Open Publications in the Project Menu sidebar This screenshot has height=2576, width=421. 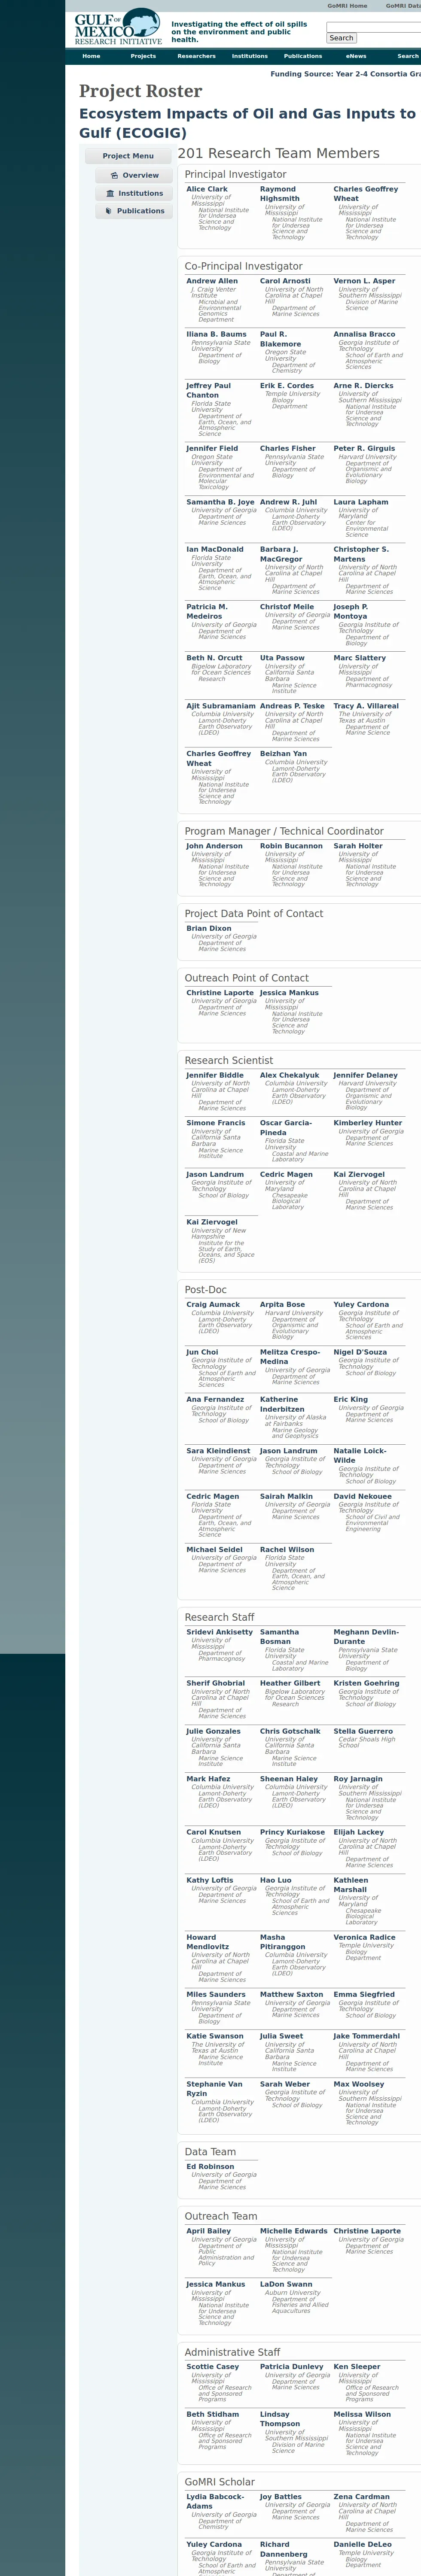134,211
